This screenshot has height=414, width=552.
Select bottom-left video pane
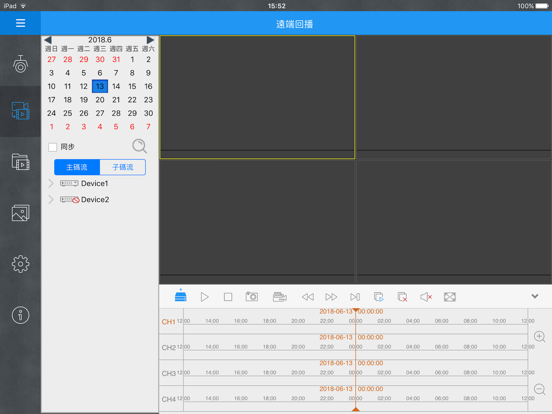click(257, 221)
